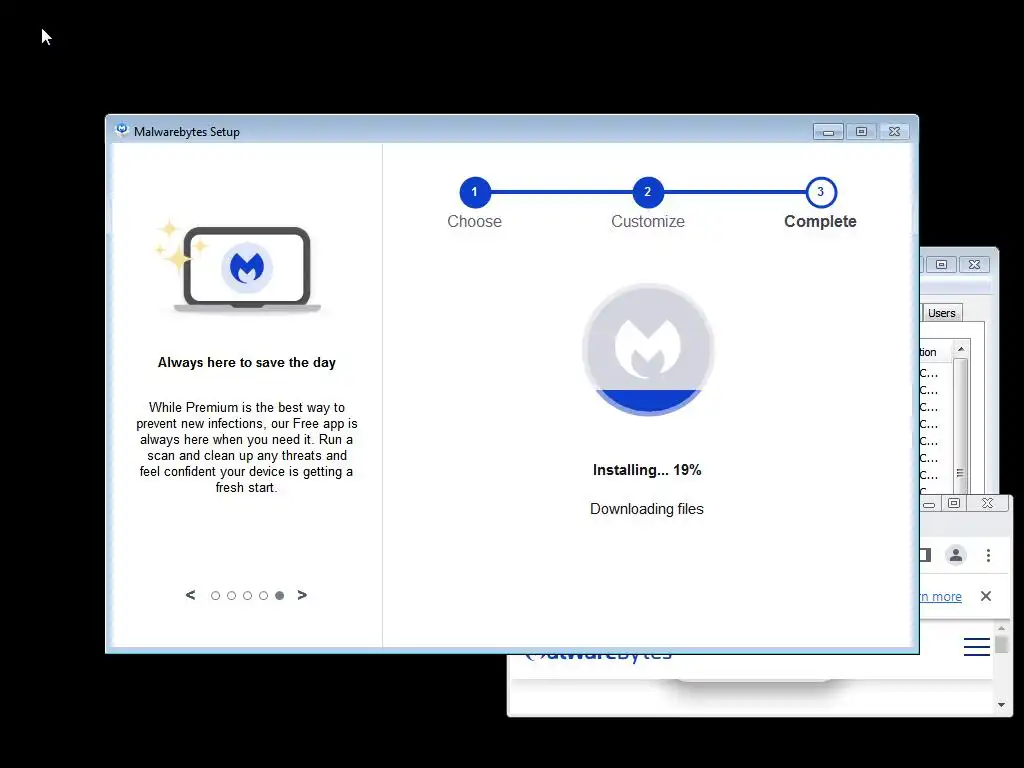Go to previous slide with left arrow
This screenshot has width=1024, height=768.
(190, 595)
